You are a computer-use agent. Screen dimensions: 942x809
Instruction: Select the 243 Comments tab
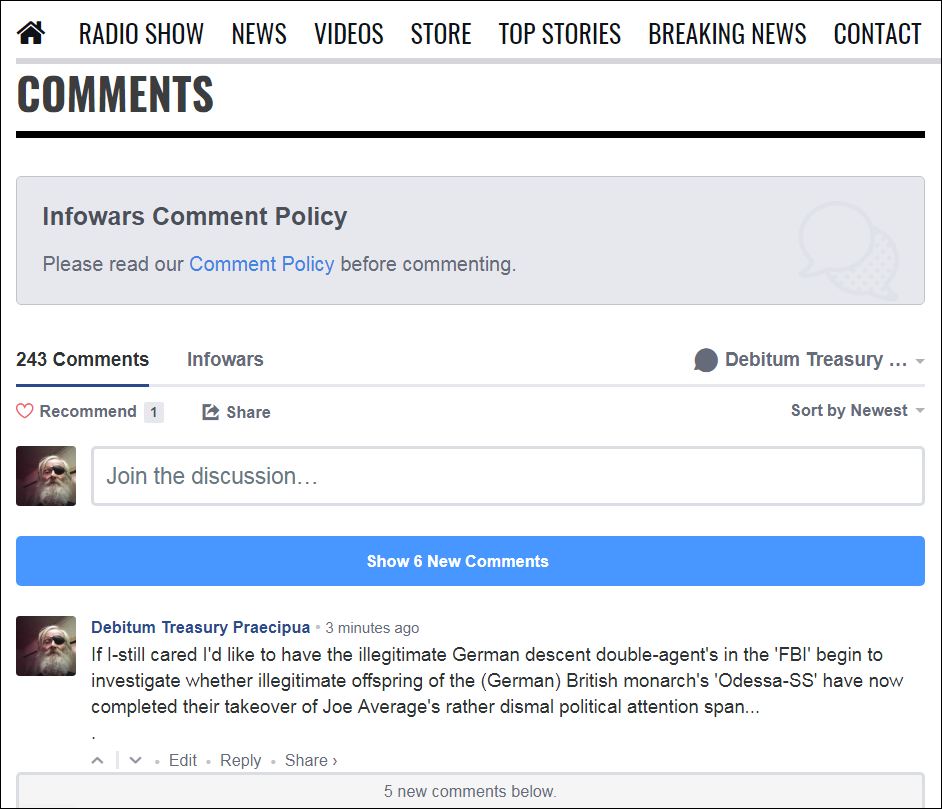[x=82, y=359]
